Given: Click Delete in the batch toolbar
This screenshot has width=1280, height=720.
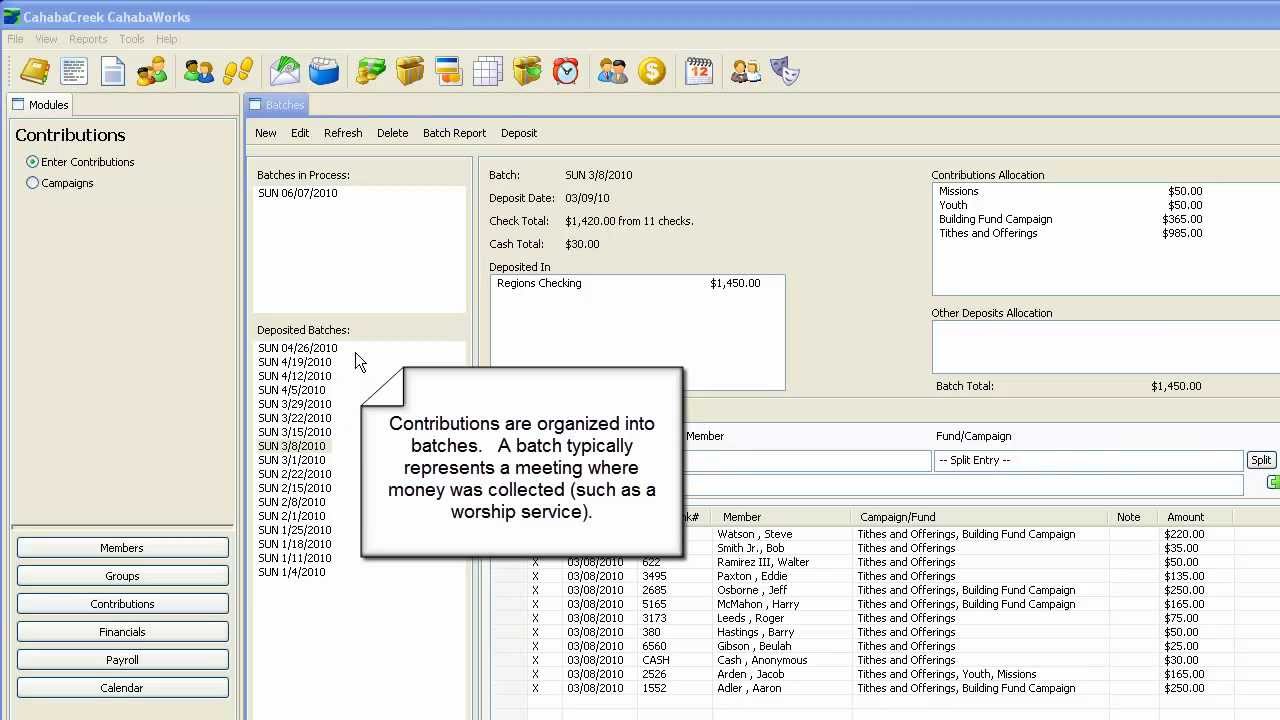Looking at the screenshot, I should coord(393,133).
